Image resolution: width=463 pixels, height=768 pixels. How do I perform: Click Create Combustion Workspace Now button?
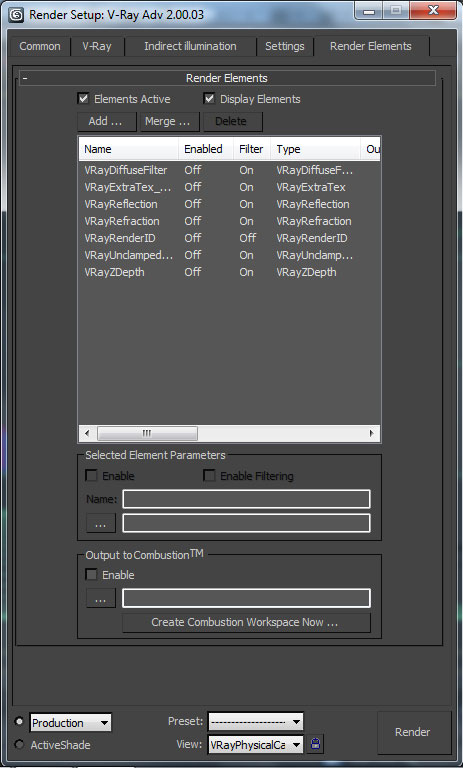tap(246, 622)
